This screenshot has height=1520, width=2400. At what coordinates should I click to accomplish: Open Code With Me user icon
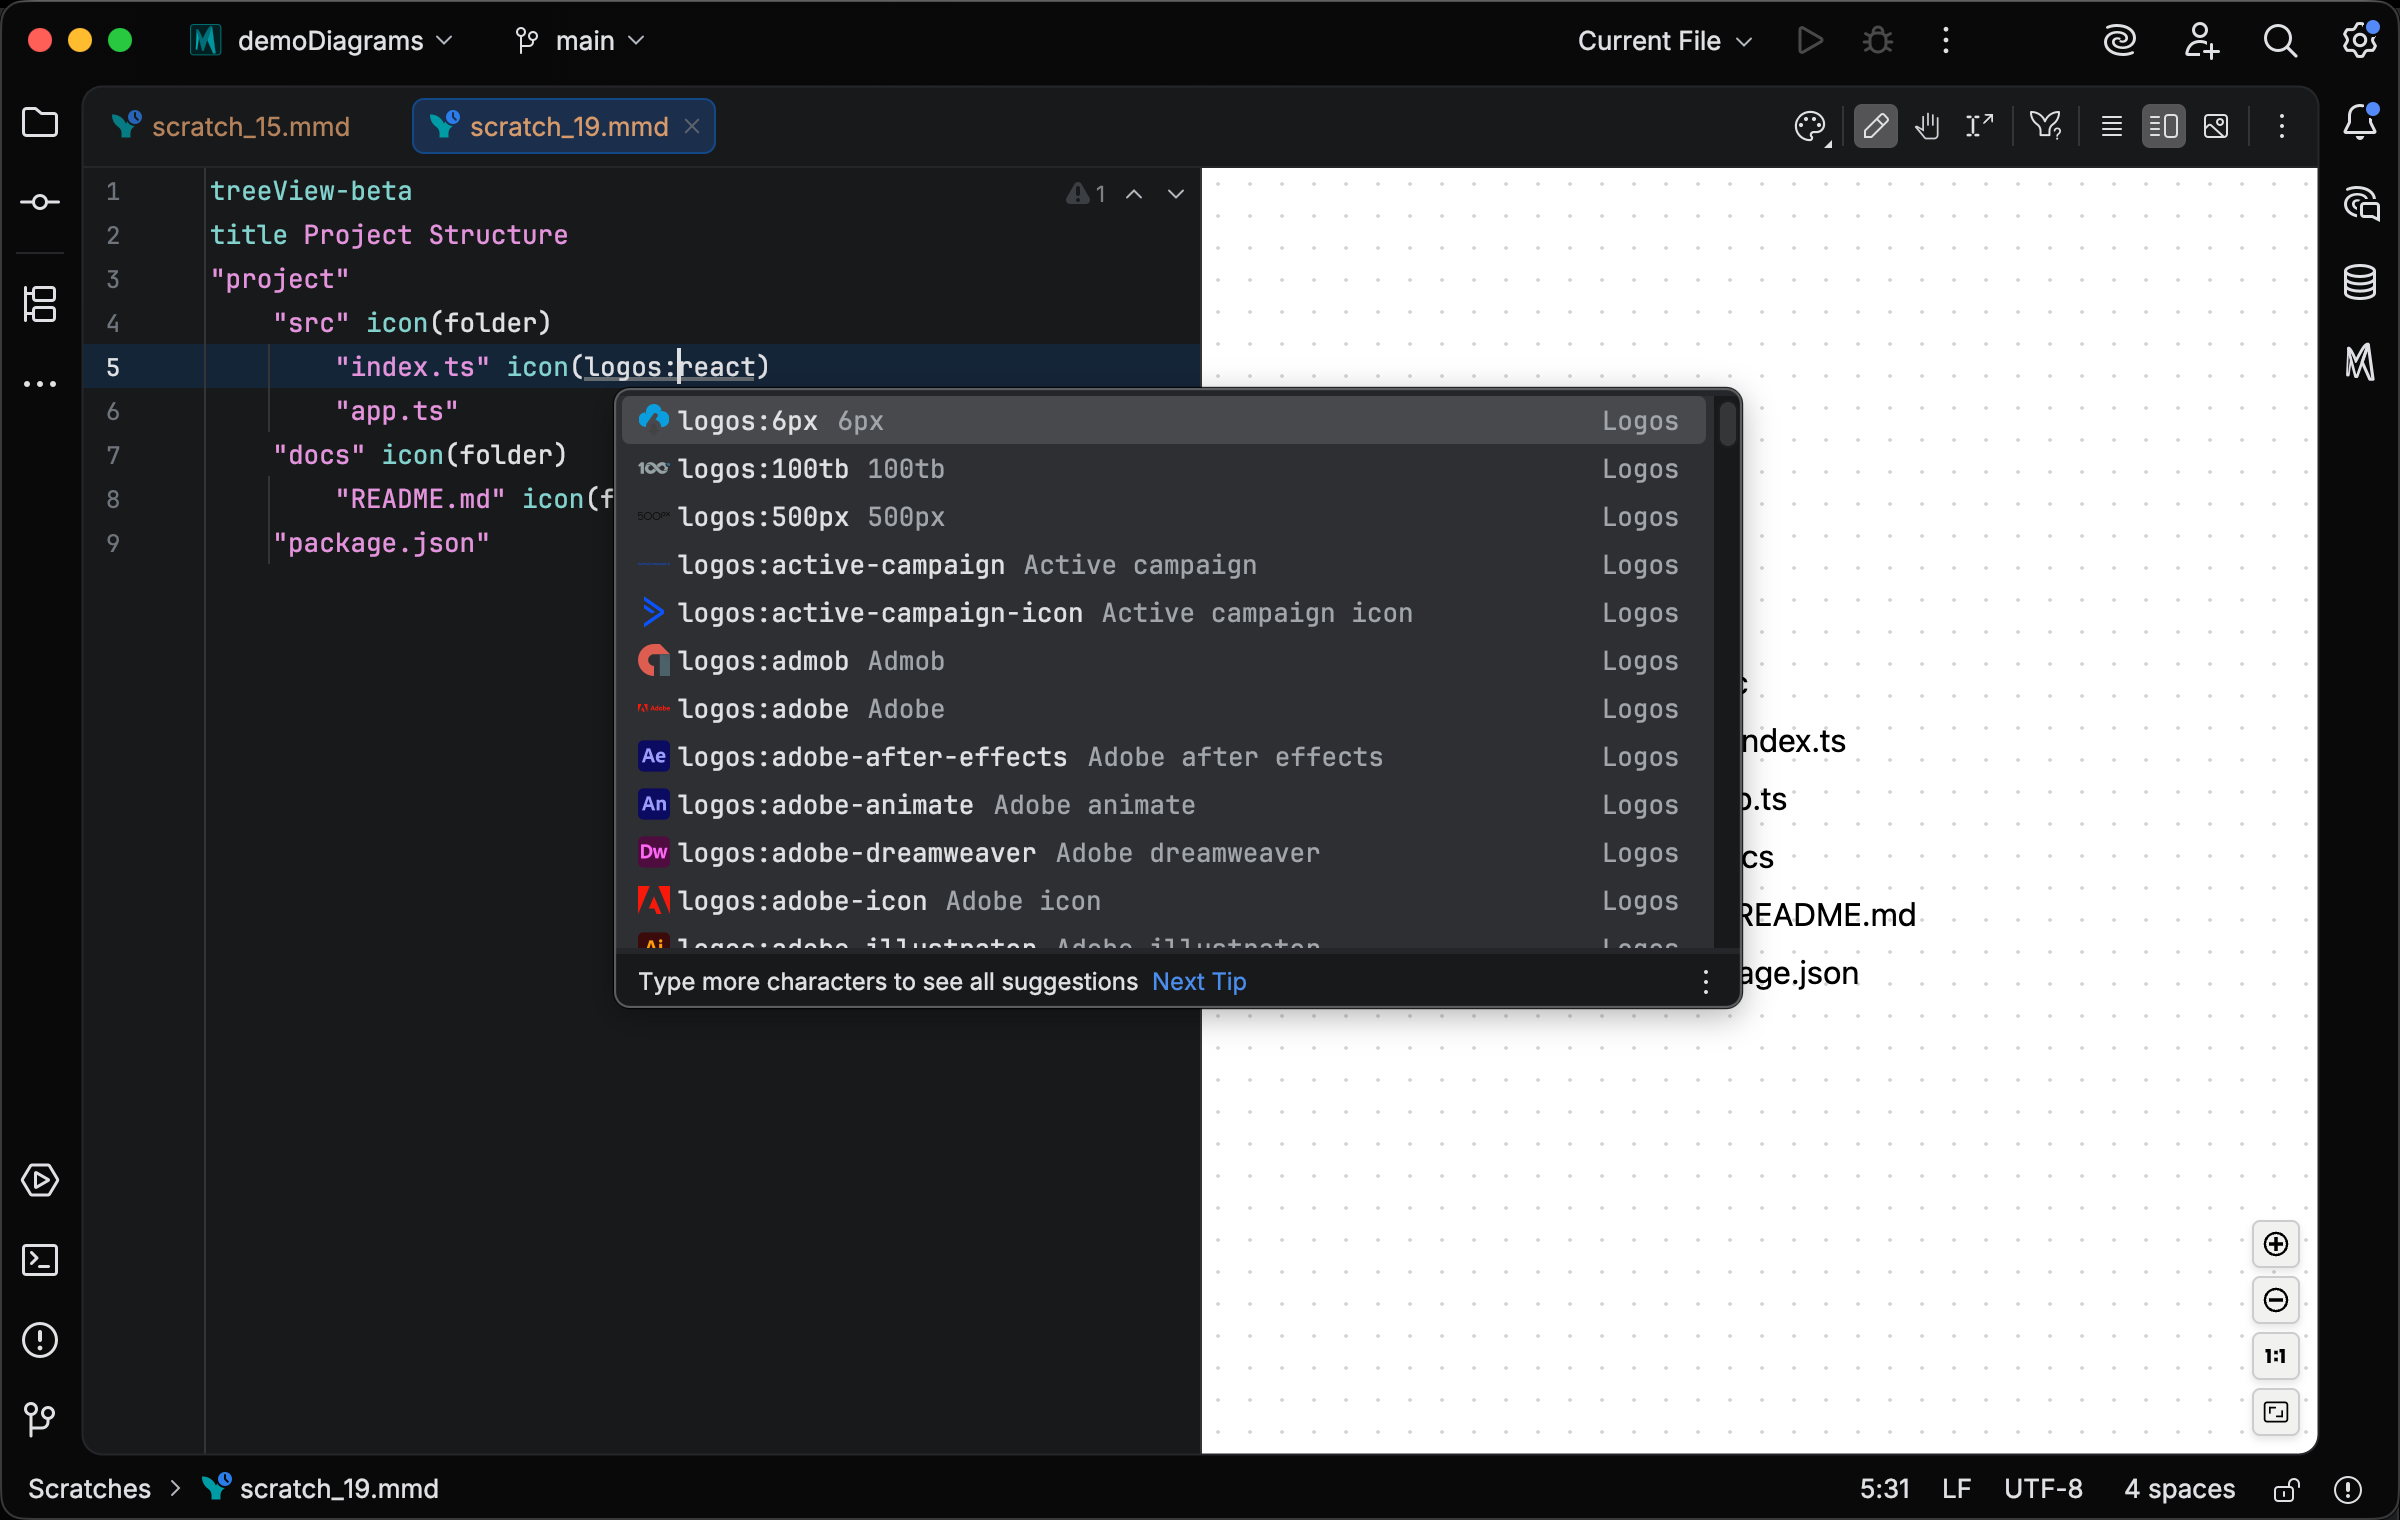[2200, 41]
